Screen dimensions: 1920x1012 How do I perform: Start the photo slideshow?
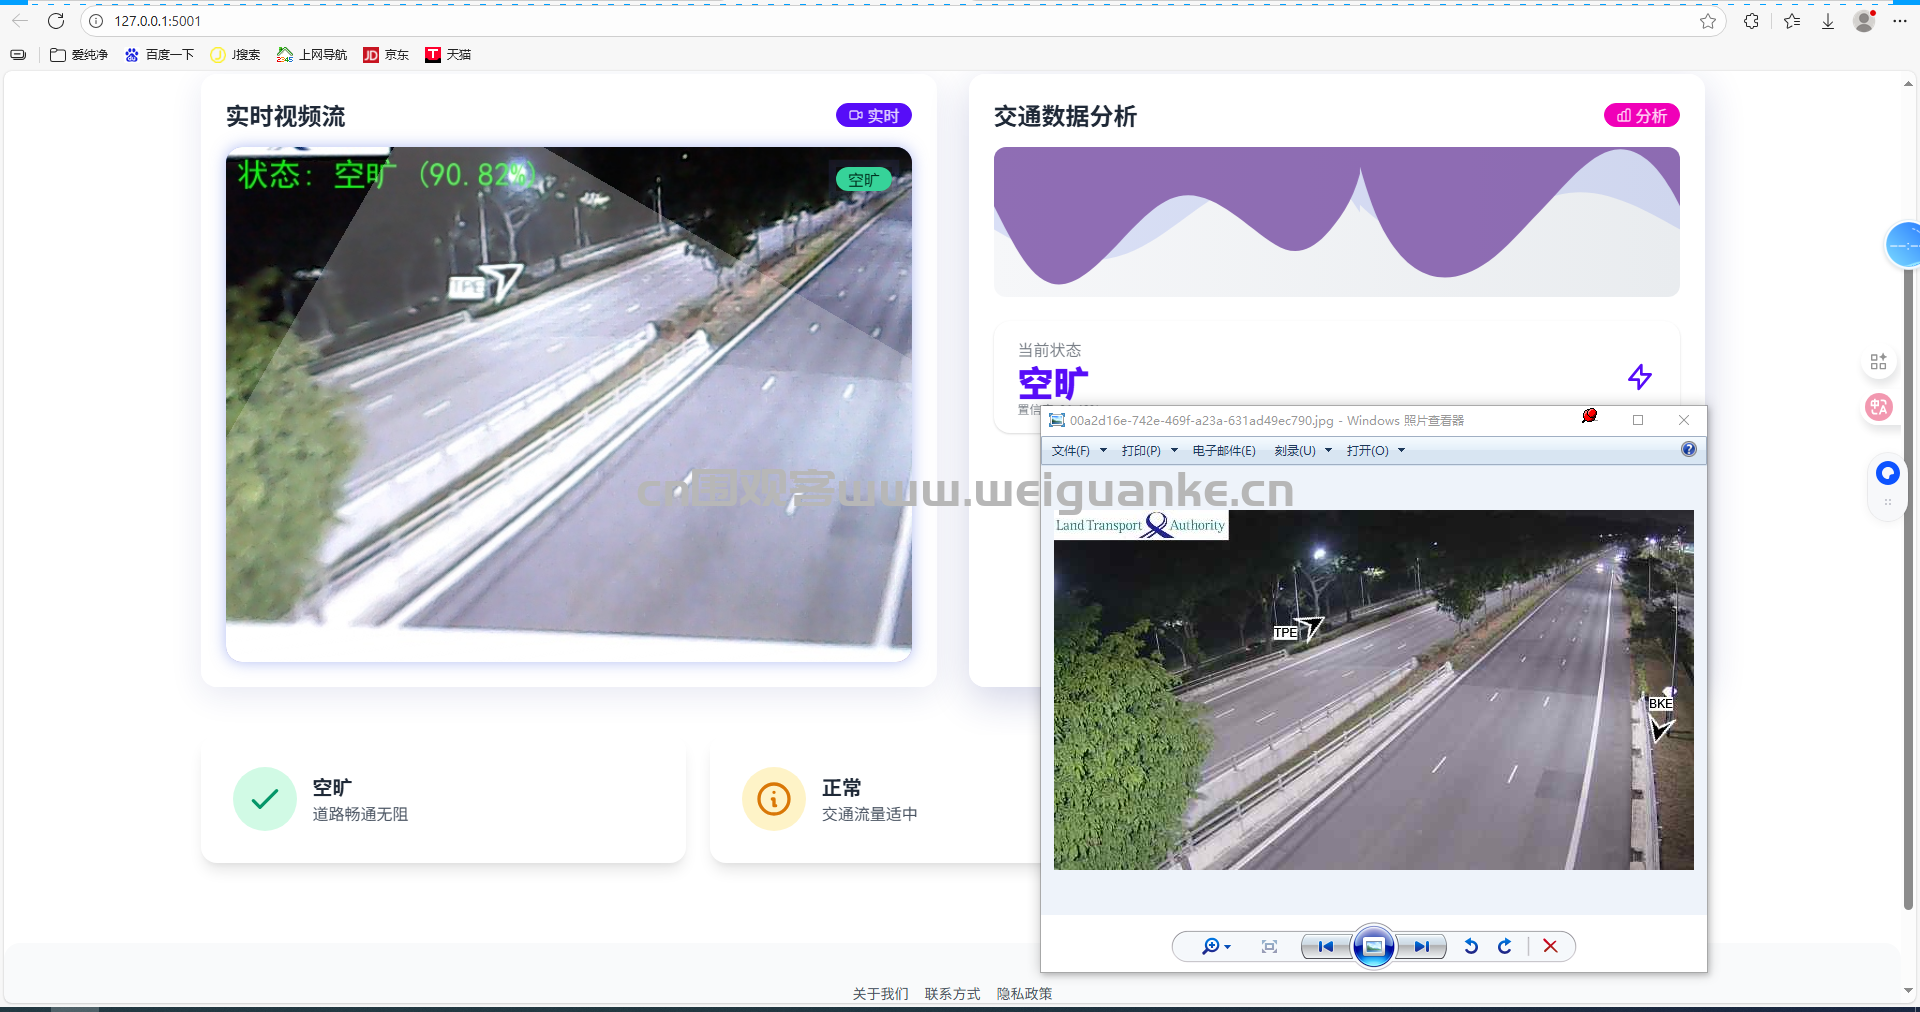[x=1374, y=946]
